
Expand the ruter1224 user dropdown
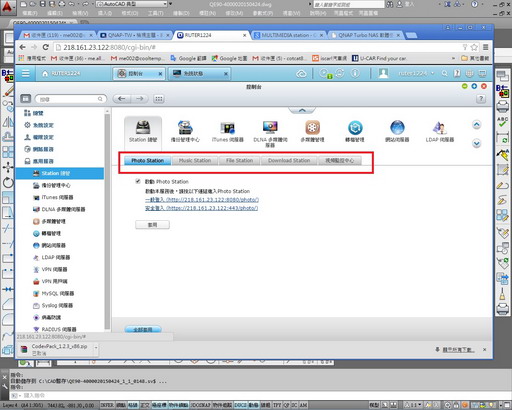[x=433, y=73]
